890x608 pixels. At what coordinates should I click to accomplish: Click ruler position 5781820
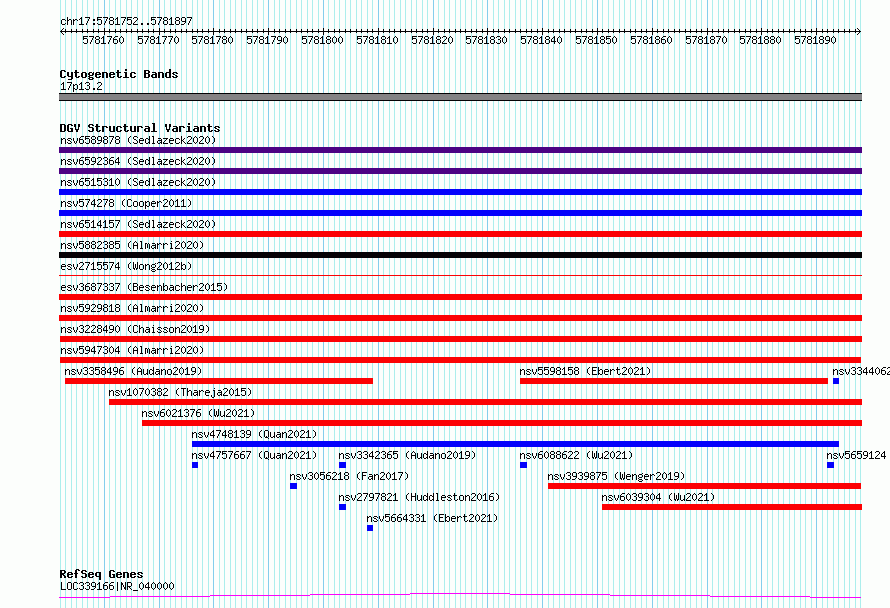click(432, 40)
